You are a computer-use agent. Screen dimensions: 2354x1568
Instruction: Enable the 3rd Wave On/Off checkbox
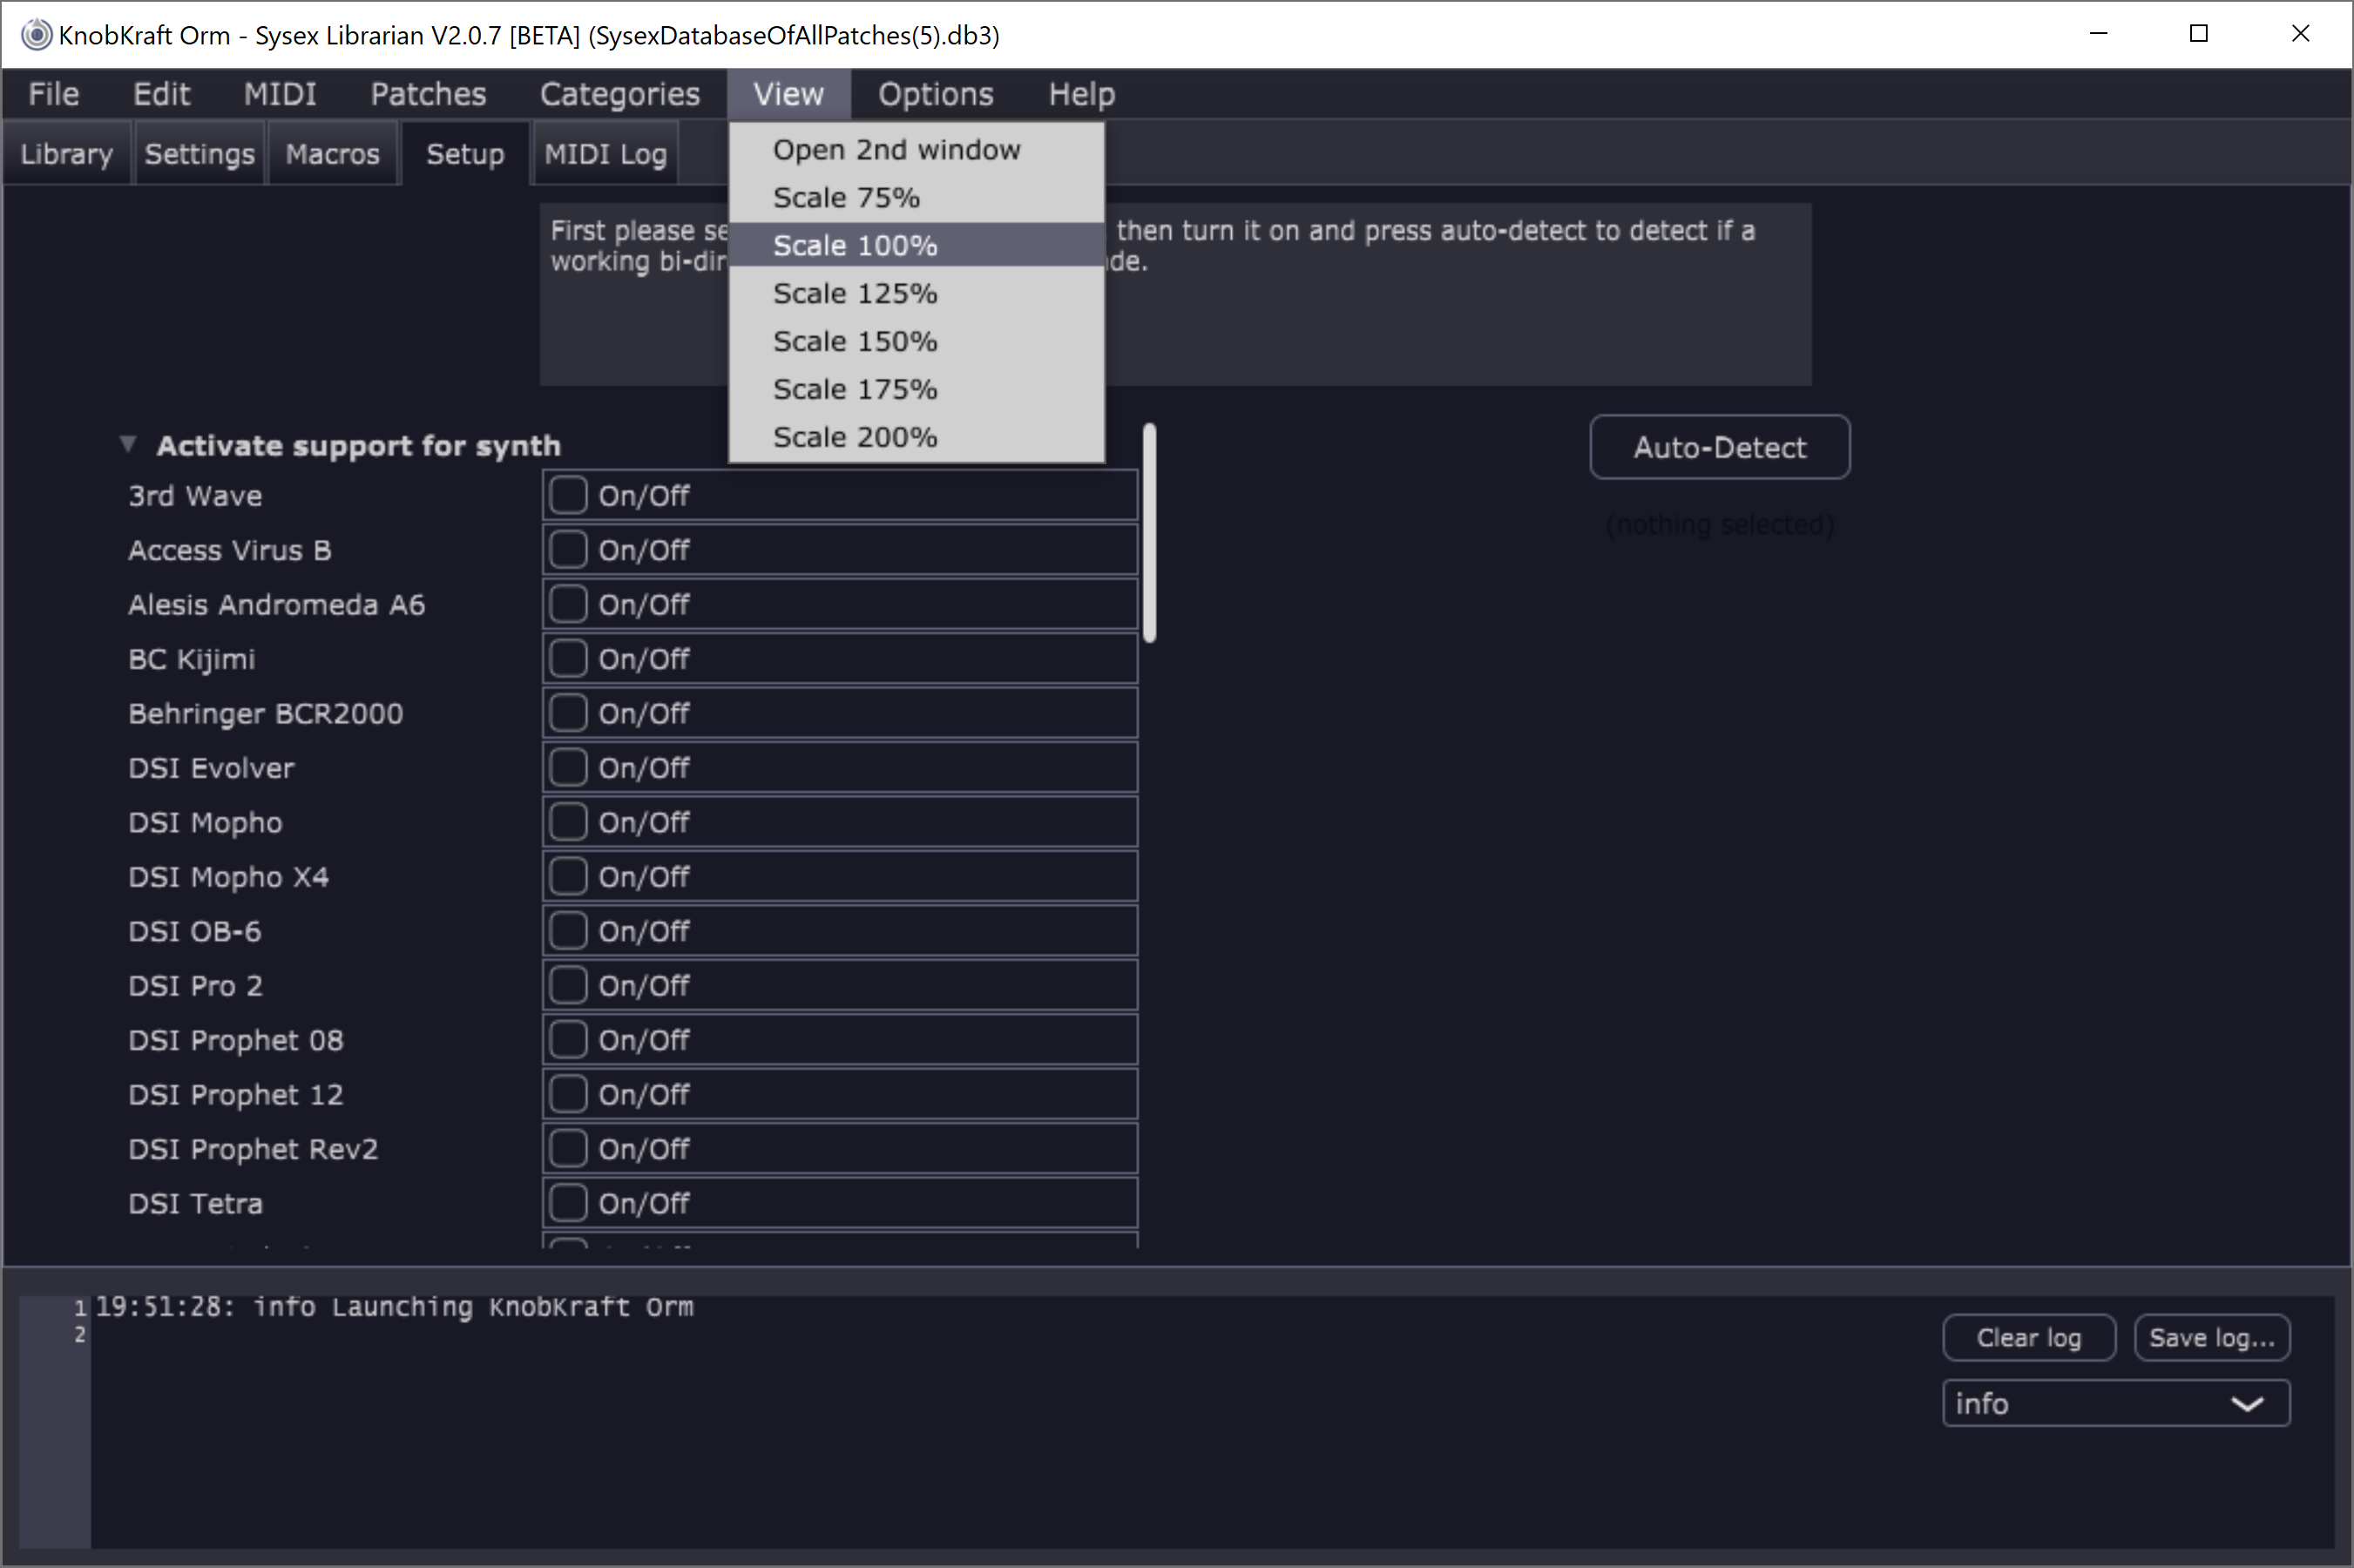coord(568,495)
